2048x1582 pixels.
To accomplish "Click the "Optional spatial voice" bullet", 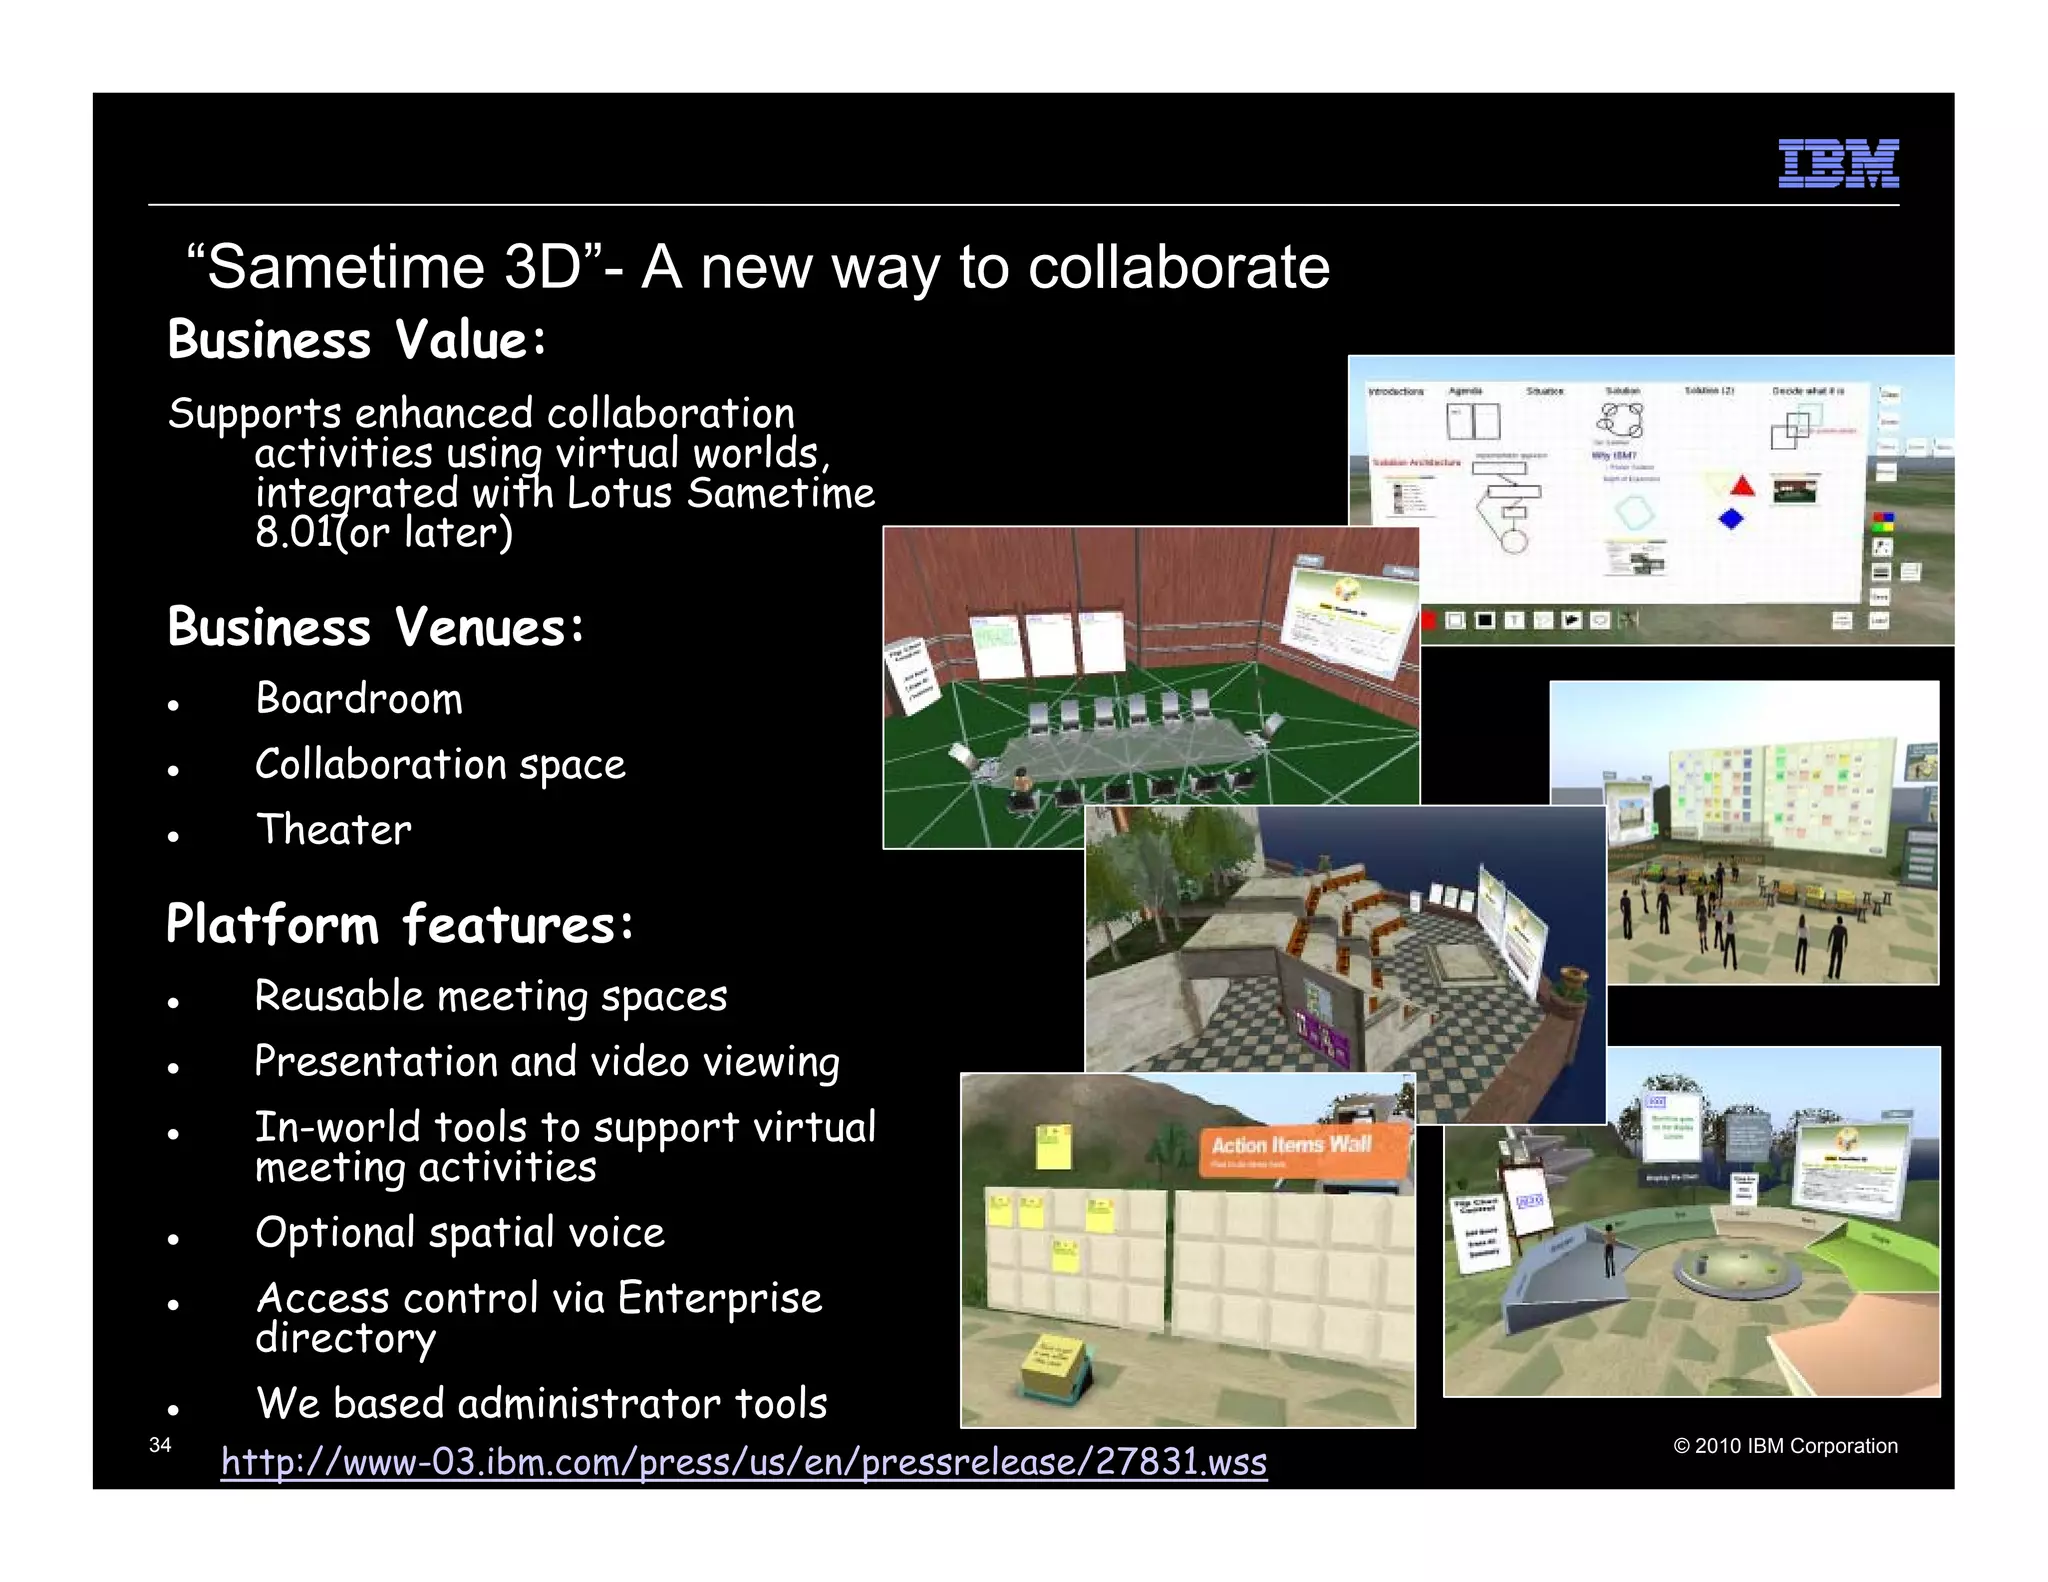I will (x=460, y=1232).
